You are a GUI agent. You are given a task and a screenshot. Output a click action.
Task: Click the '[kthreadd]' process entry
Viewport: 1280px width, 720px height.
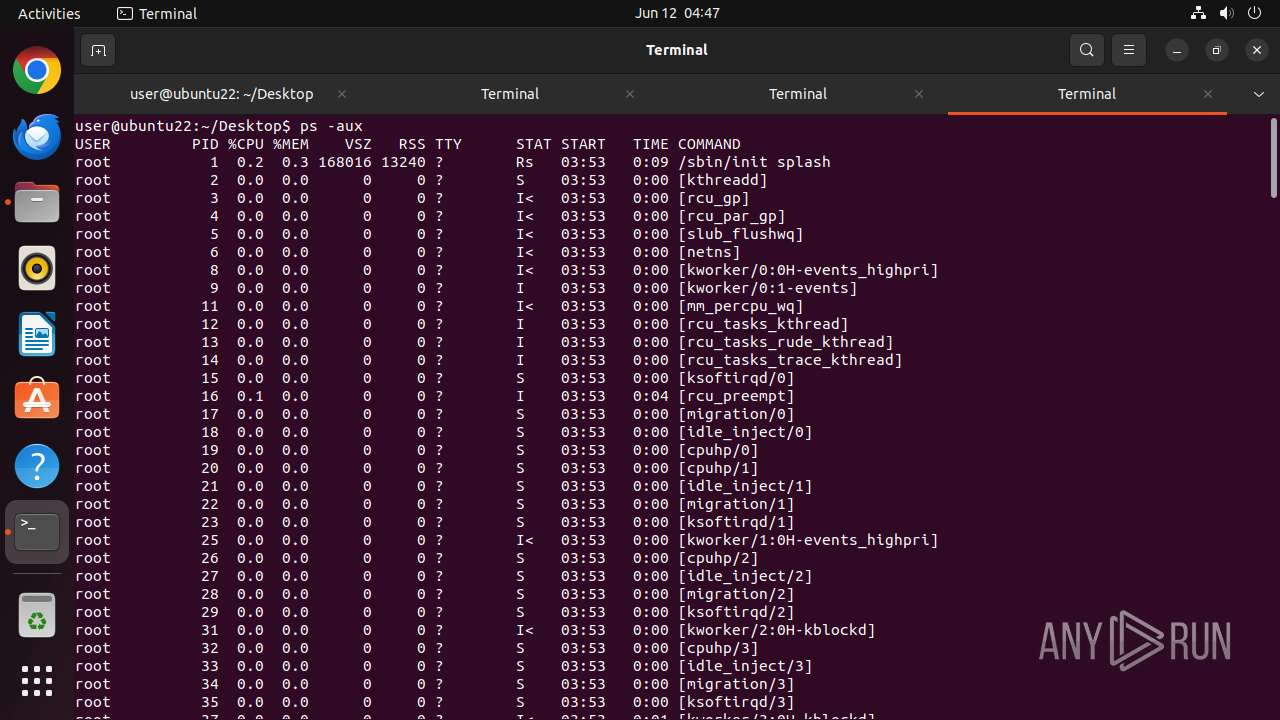point(723,180)
